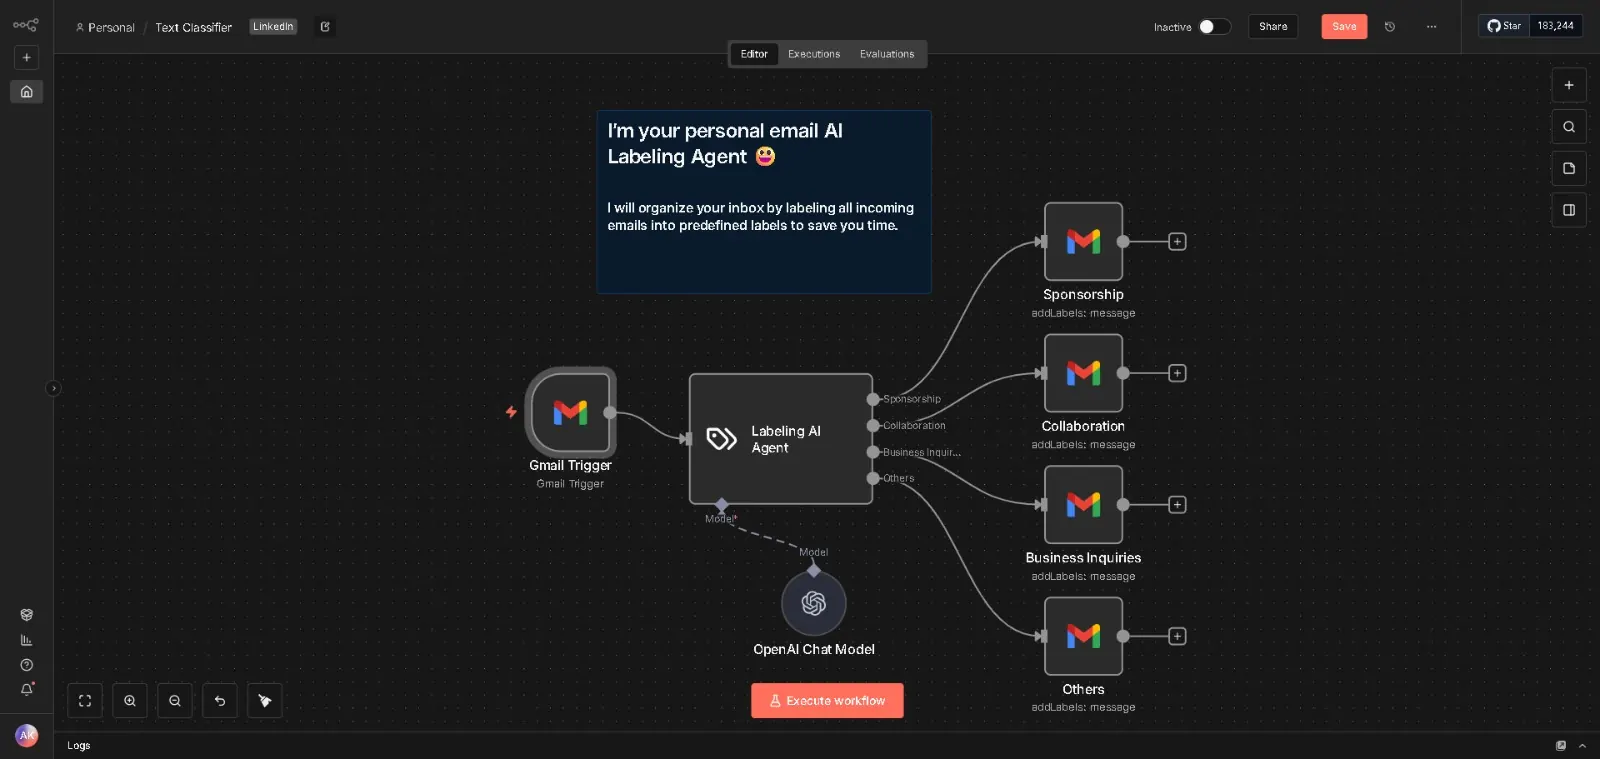The height and width of the screenshot is (759, 1600).
Task: Open the notifications bell in the sidebar
Action: click(27, 689)
